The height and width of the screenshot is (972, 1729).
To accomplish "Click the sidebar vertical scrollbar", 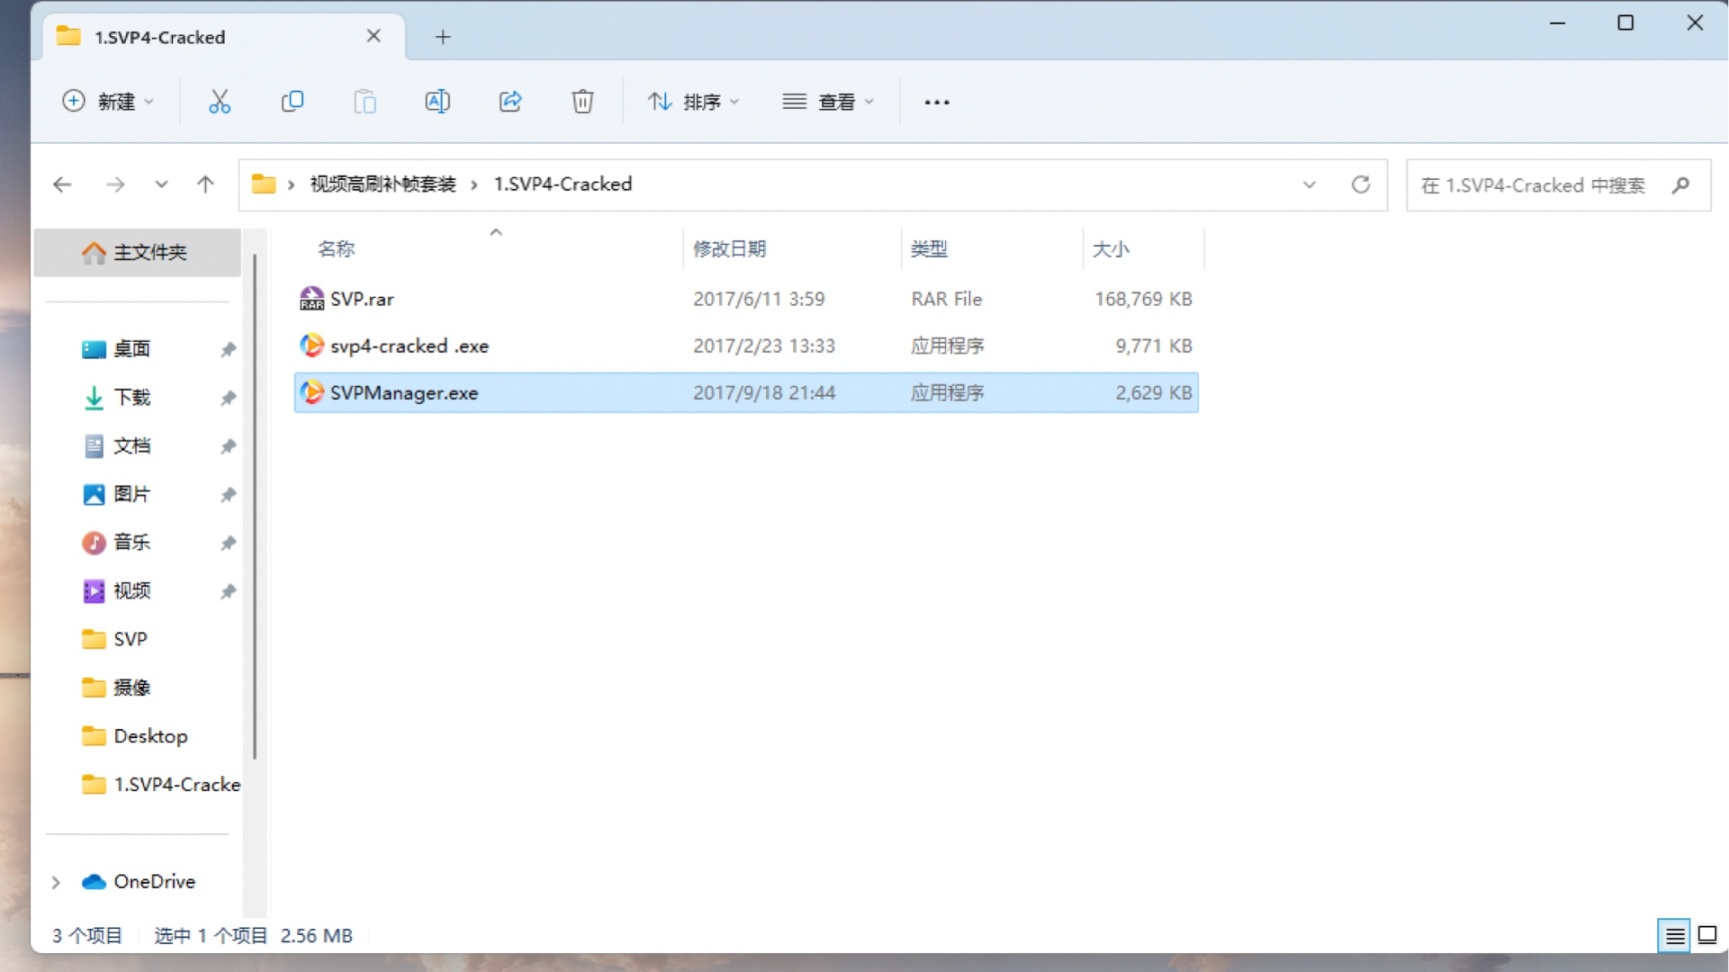I will coord(255,506).
